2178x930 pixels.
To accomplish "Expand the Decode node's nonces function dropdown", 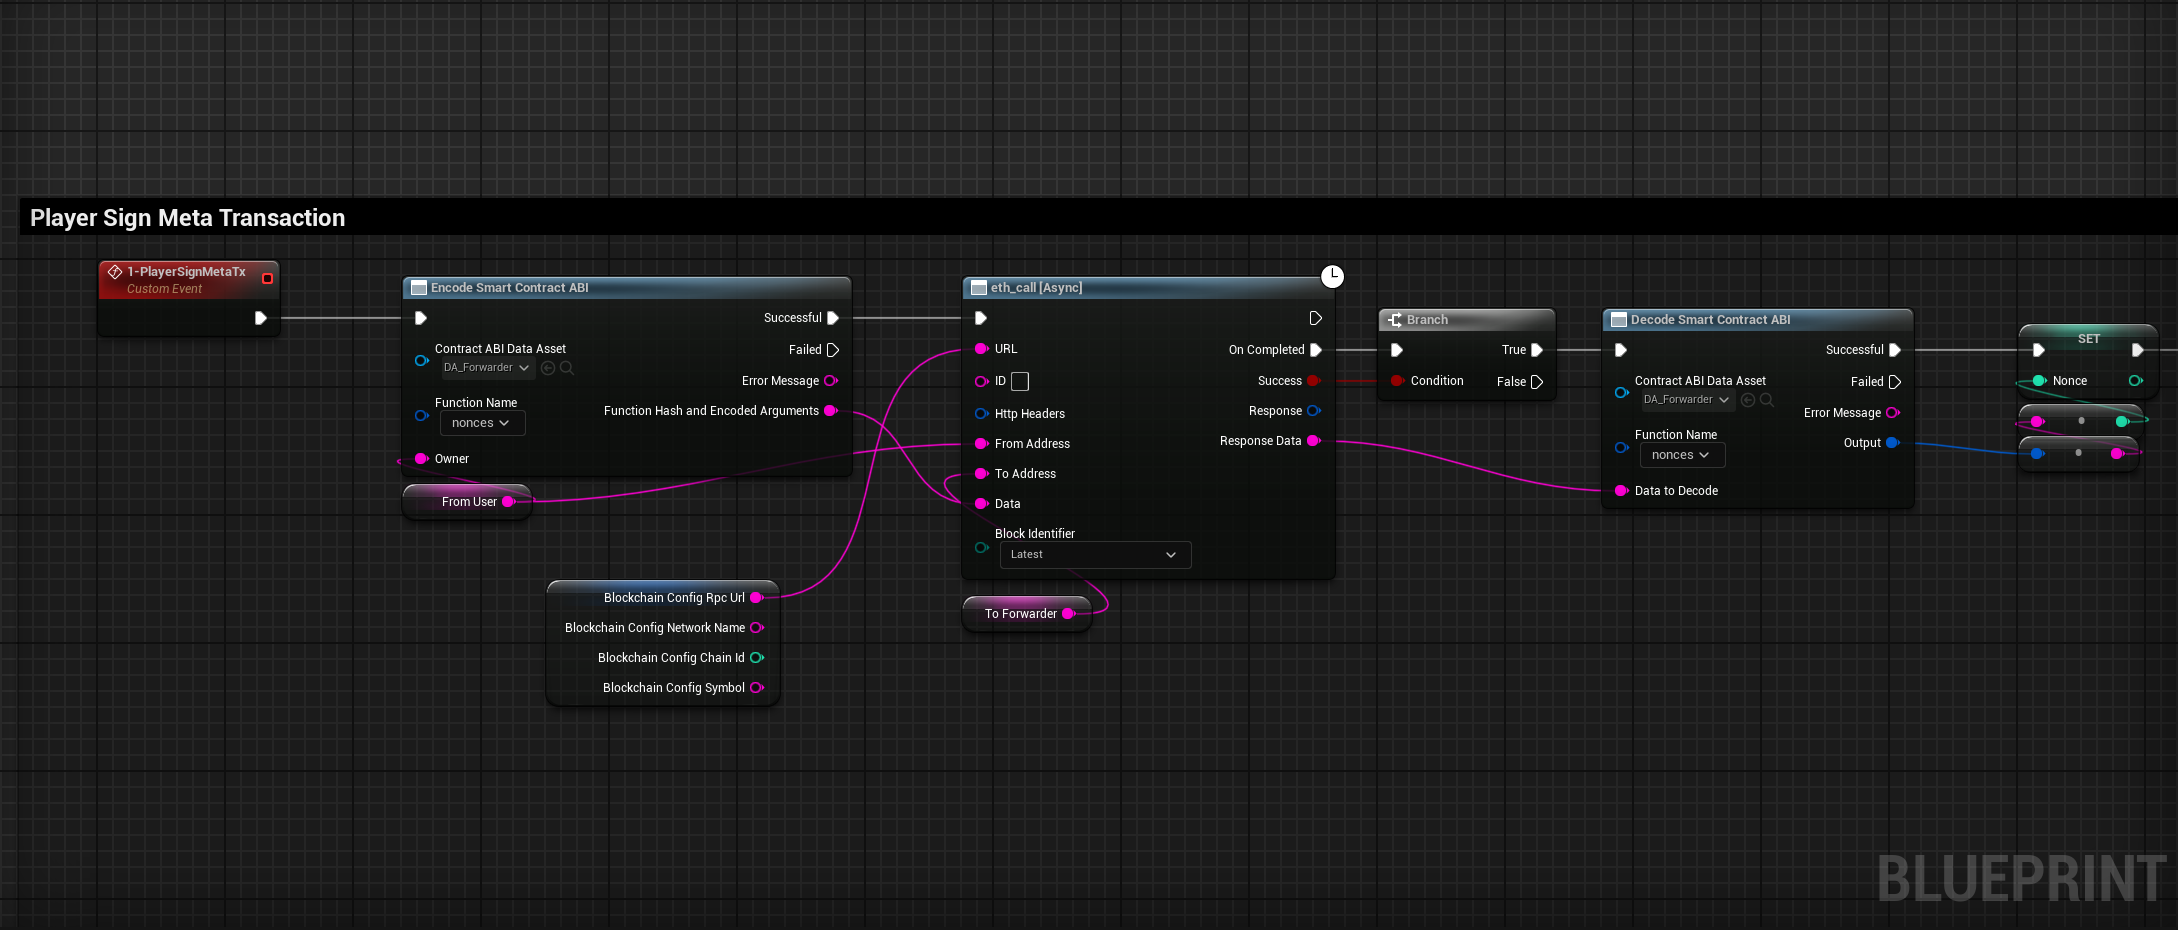I will pos(1682,455).
